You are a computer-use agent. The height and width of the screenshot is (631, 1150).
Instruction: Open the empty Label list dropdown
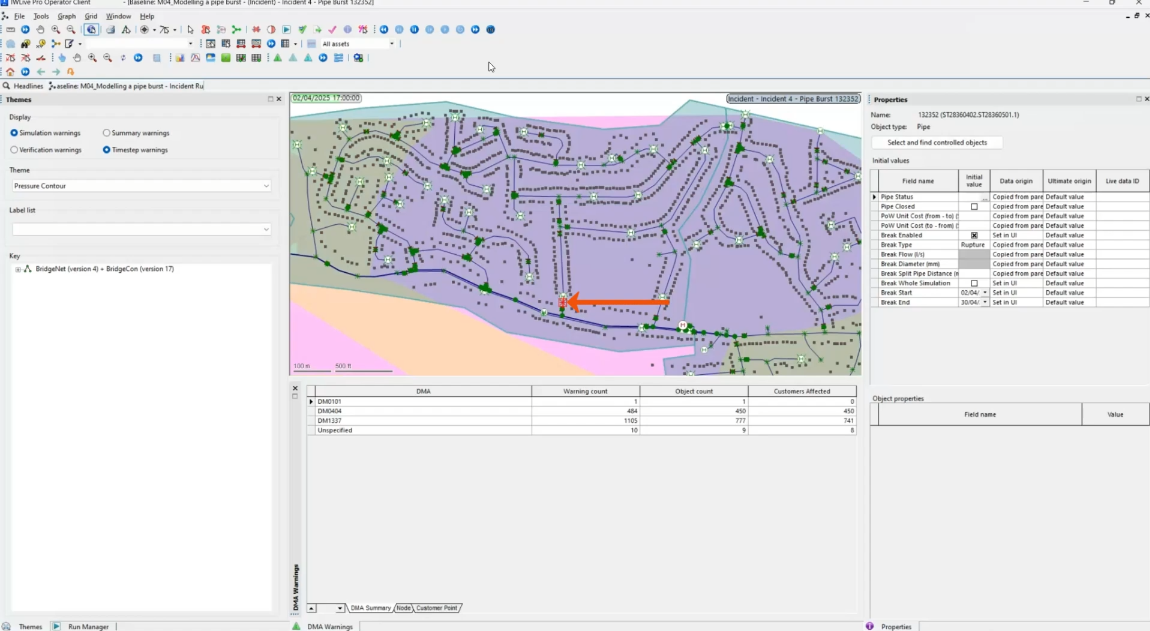click(140, 227)
